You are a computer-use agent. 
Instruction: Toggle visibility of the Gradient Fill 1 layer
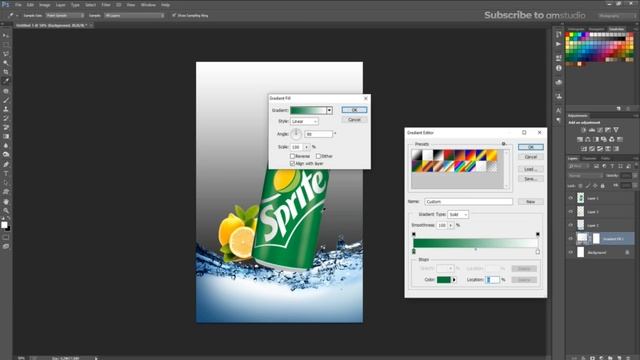point(571,239)
